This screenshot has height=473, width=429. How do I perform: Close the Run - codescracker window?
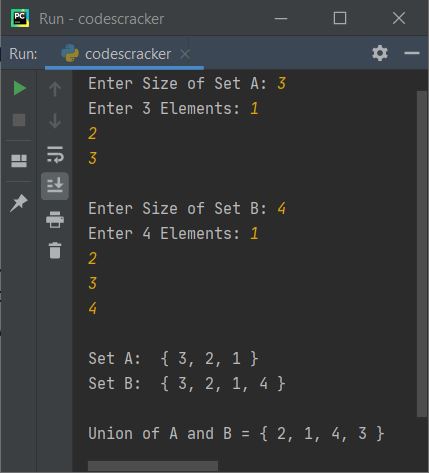point(399,18)
